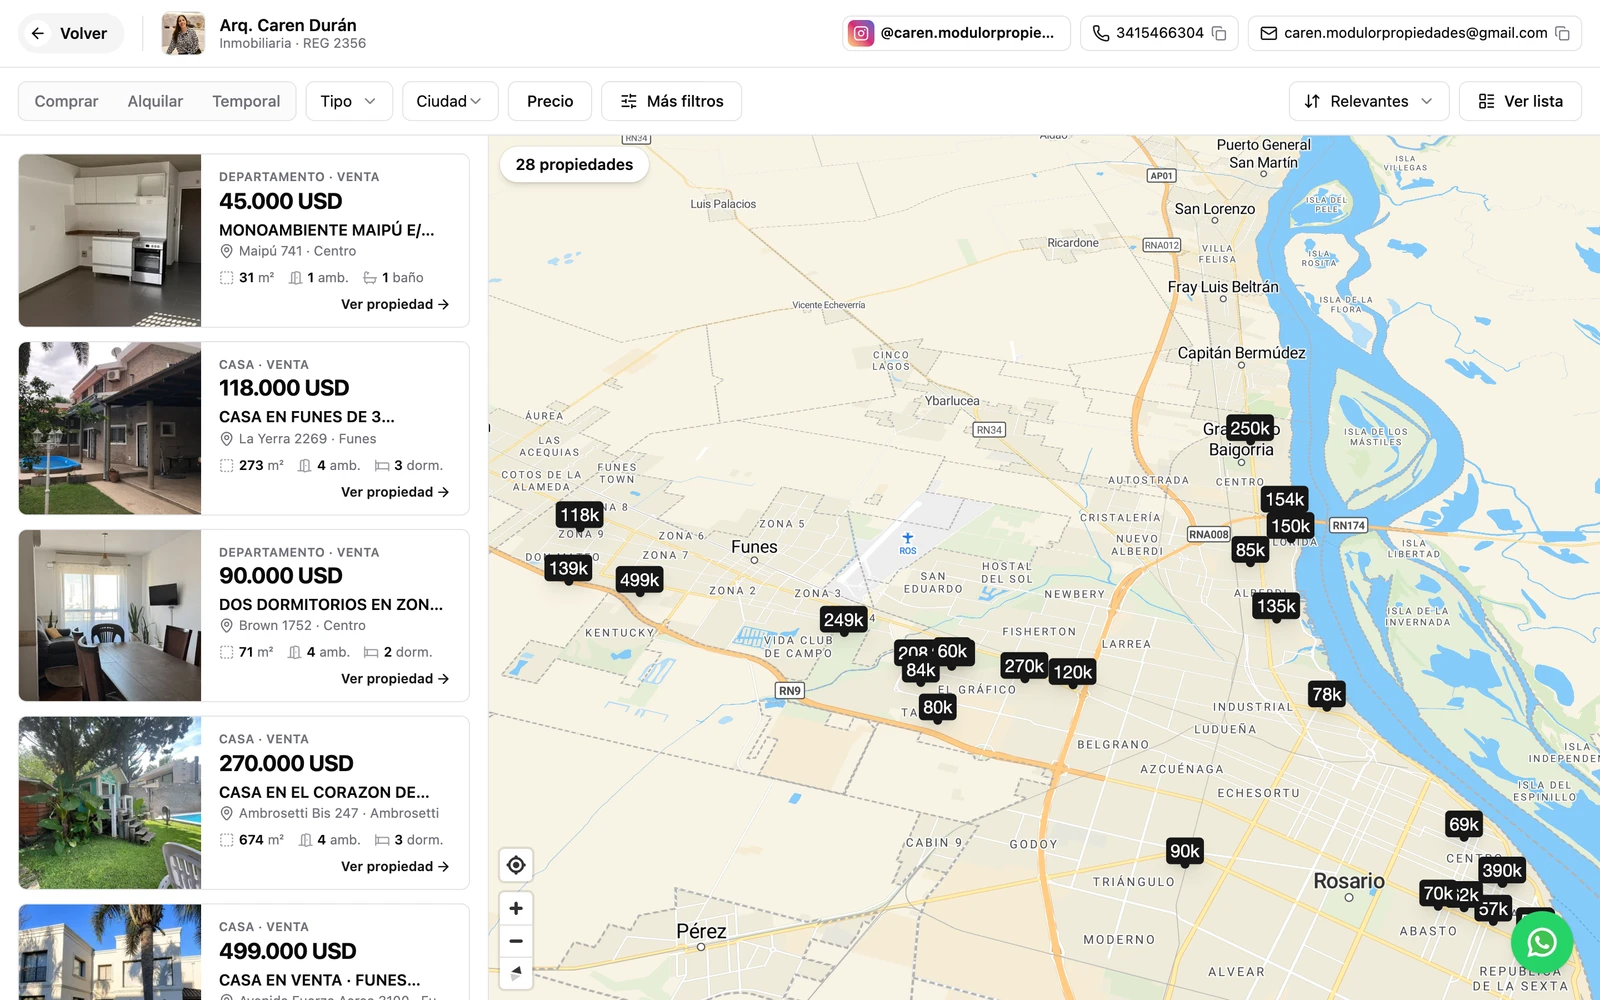Open the Relevantes sort dropdown

1369,101
